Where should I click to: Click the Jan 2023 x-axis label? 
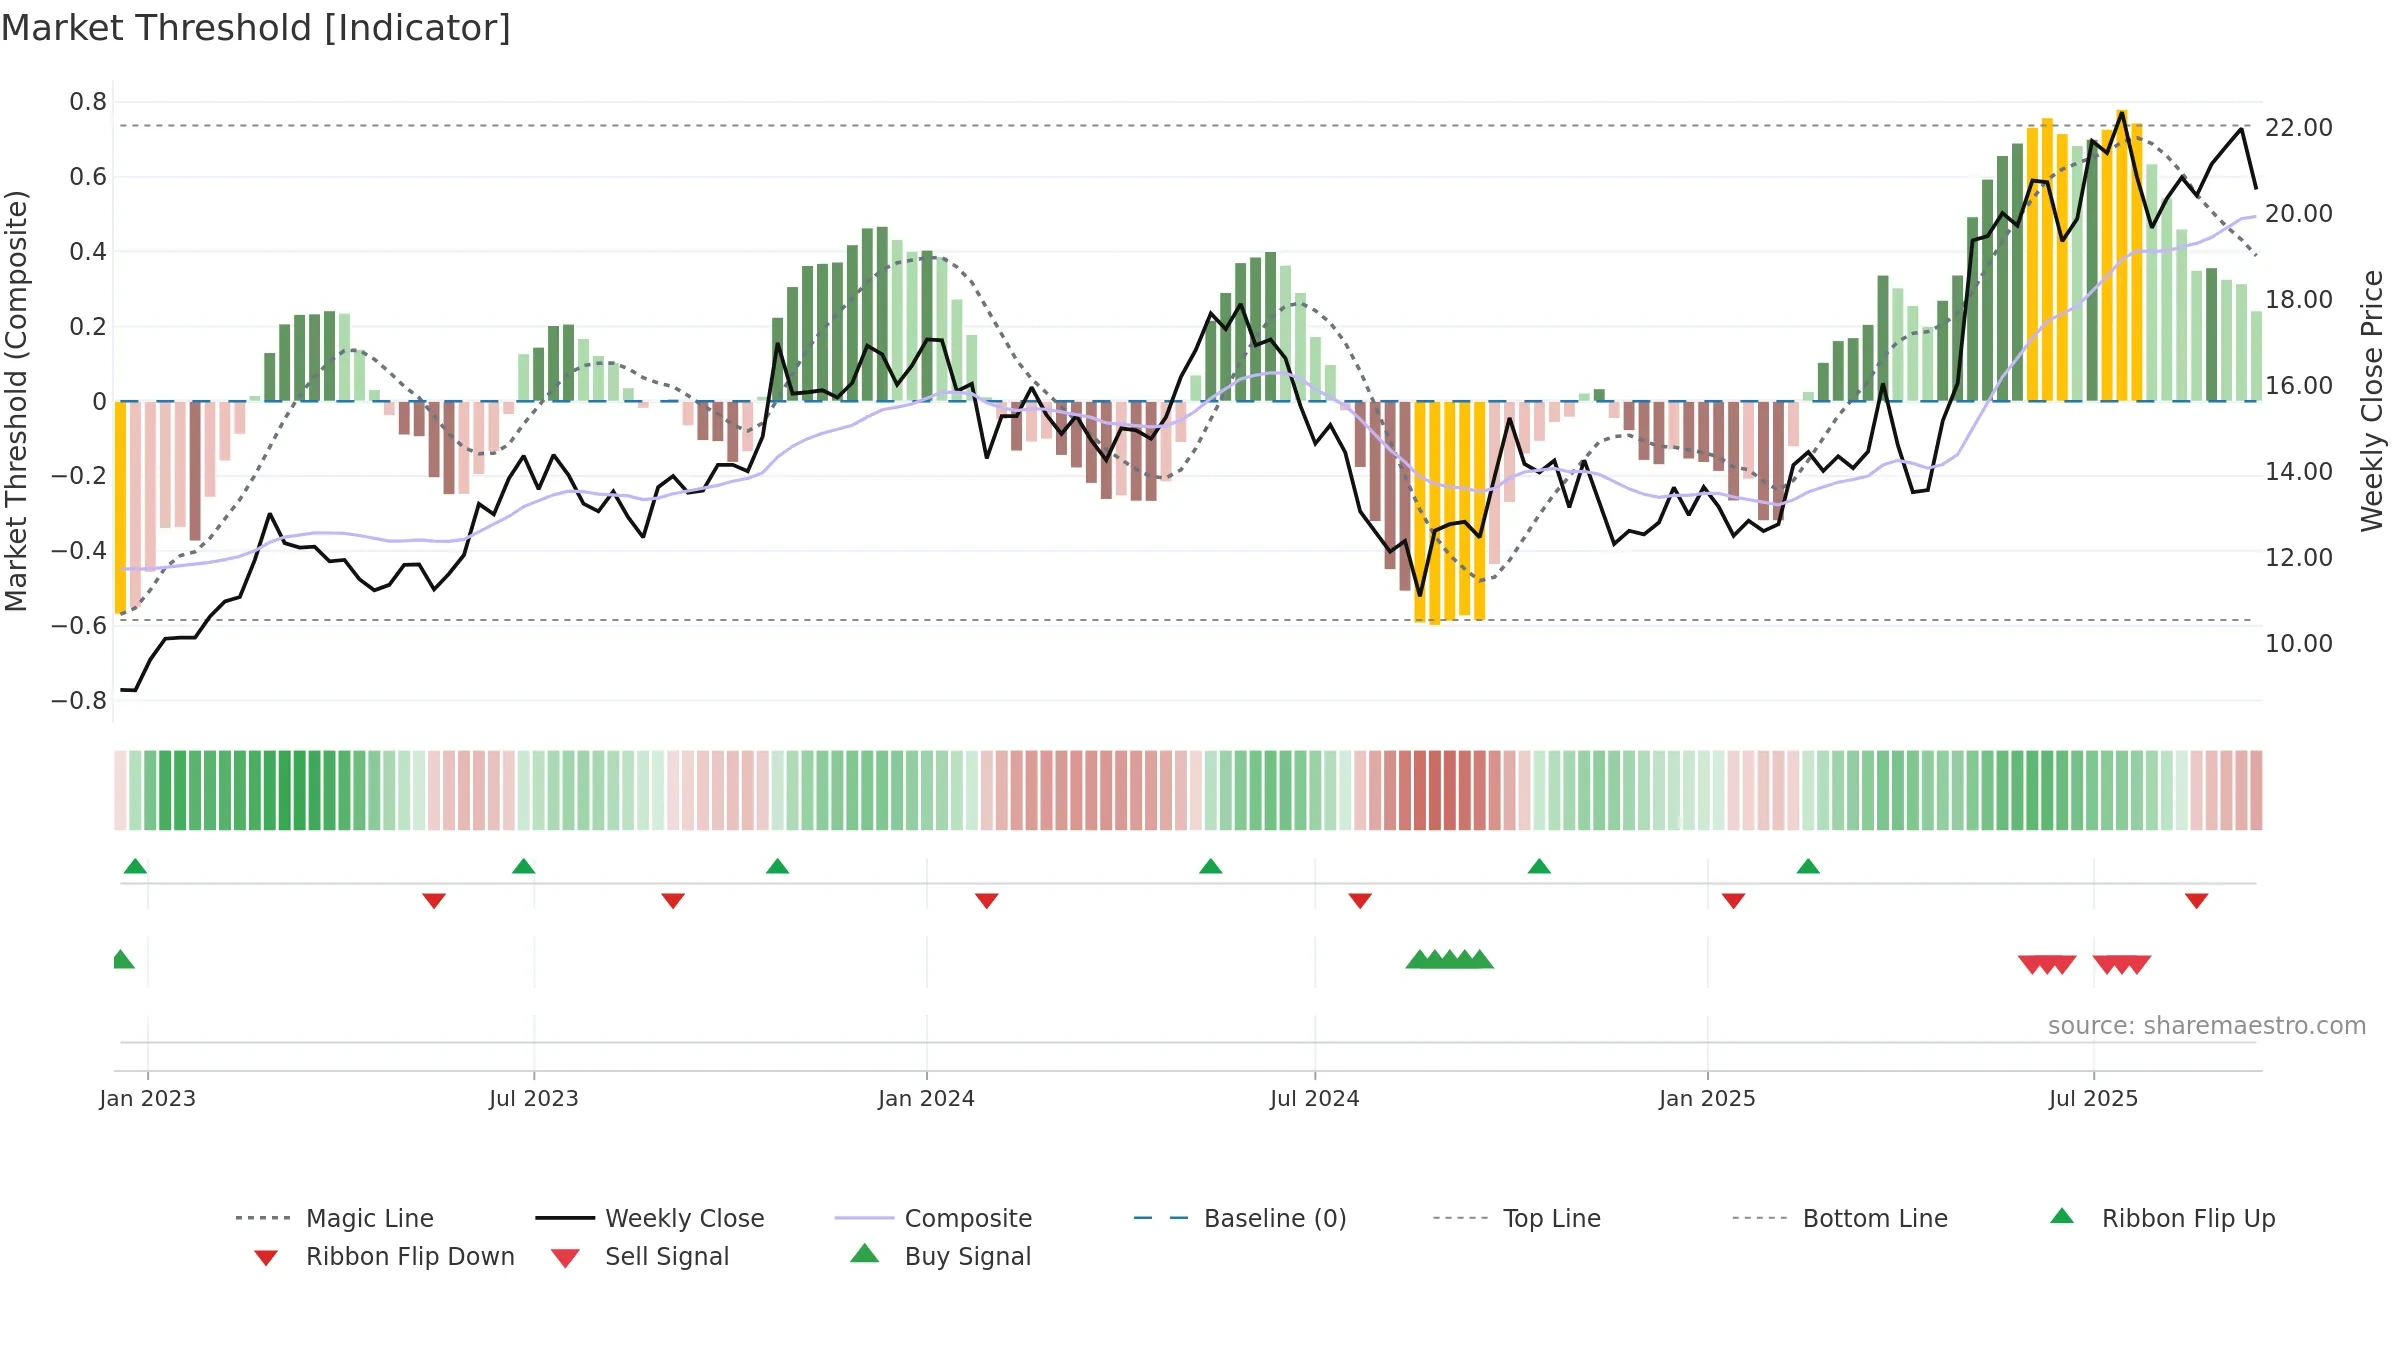point(148,1098)
